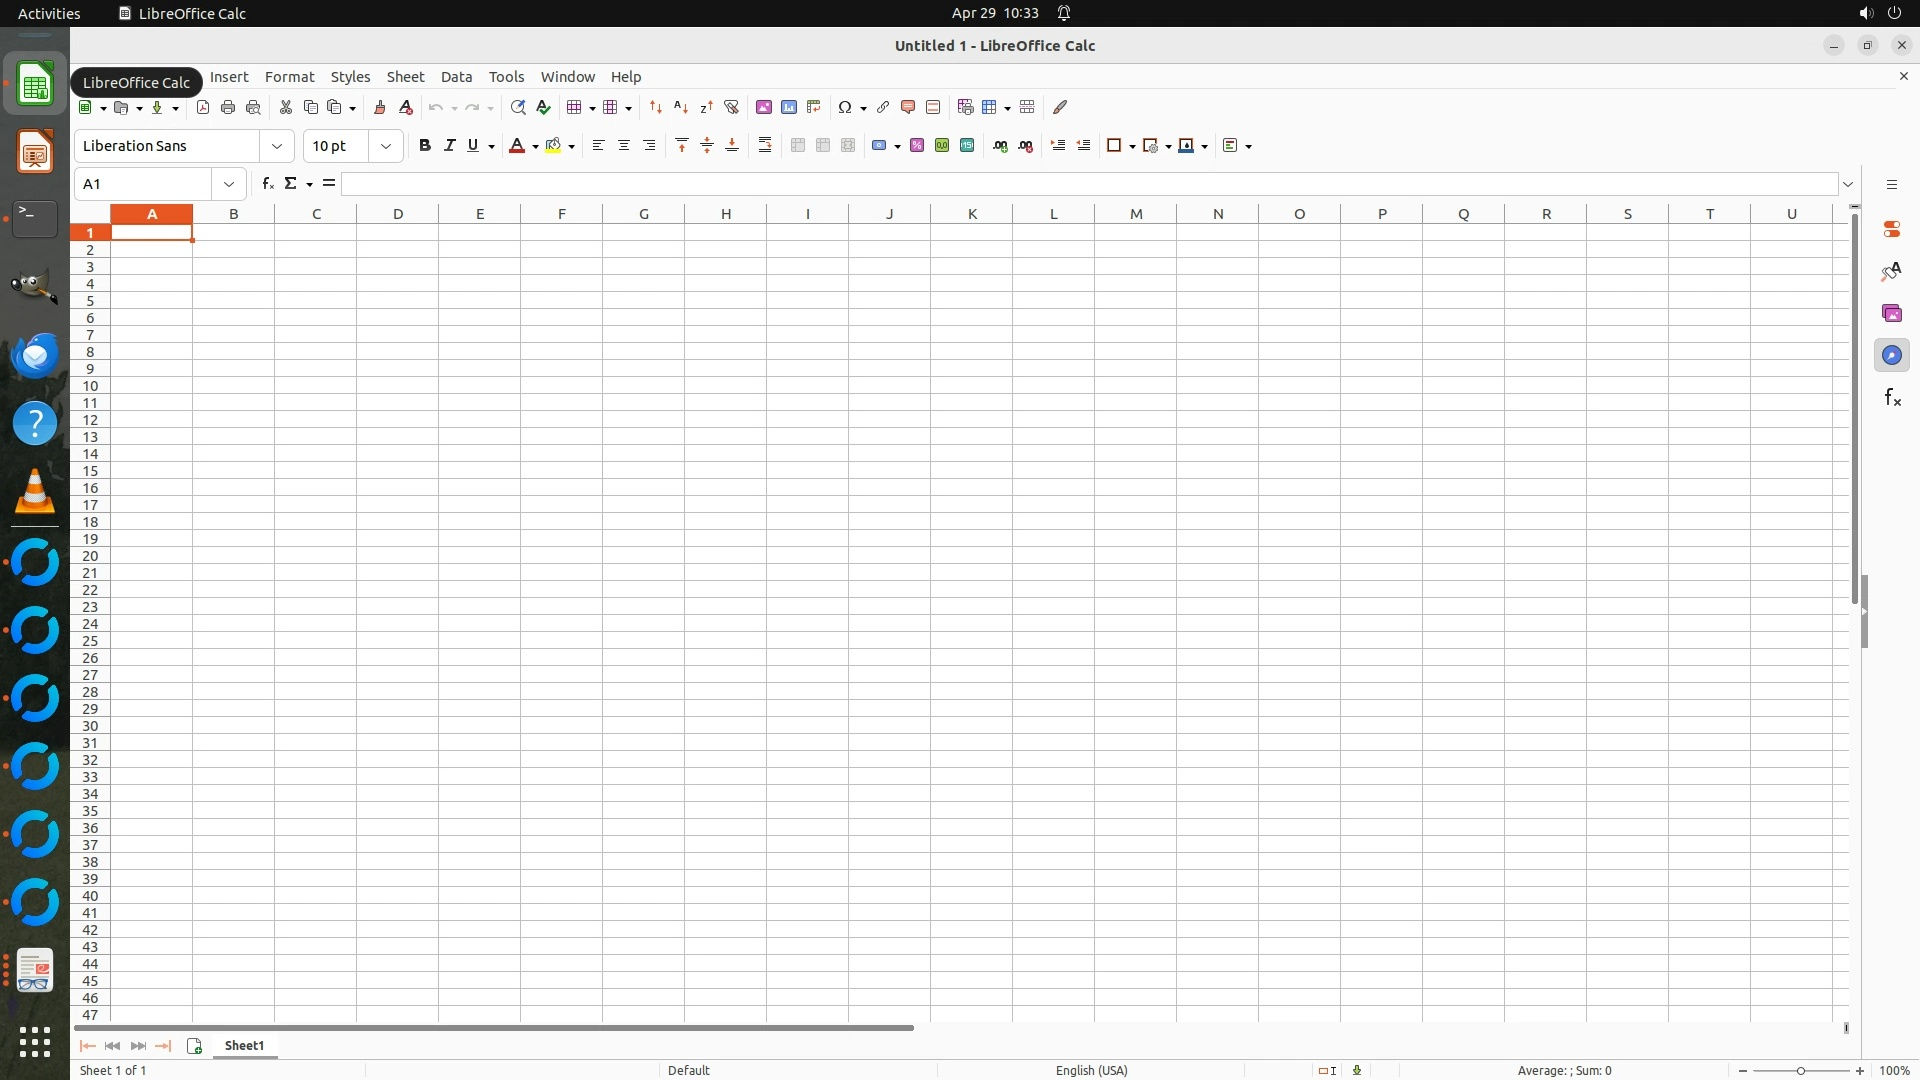The width and height of the screenshot is (1920, 1080).
Task: Click the Export as PDF icon
Action: tap(203, 107)
